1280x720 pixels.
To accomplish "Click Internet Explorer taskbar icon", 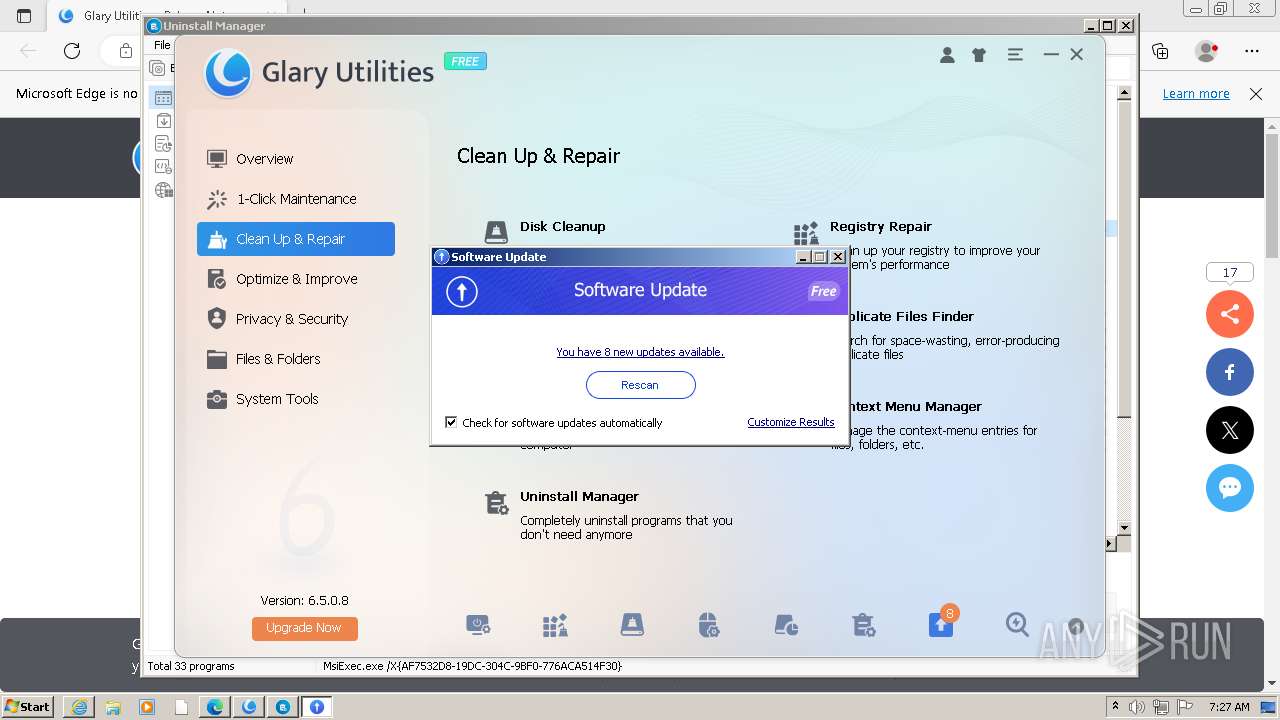I will coord(79,706).
